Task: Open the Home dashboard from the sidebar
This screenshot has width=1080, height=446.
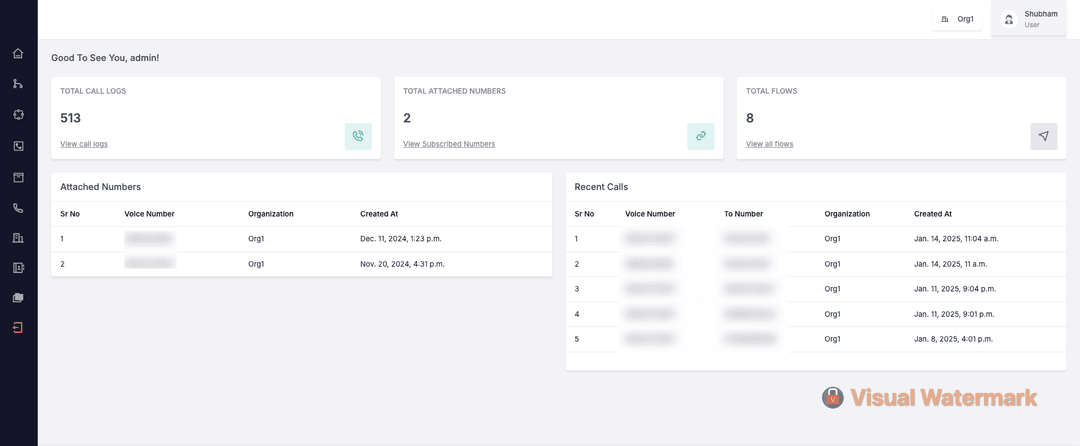Action: point(19,53)
